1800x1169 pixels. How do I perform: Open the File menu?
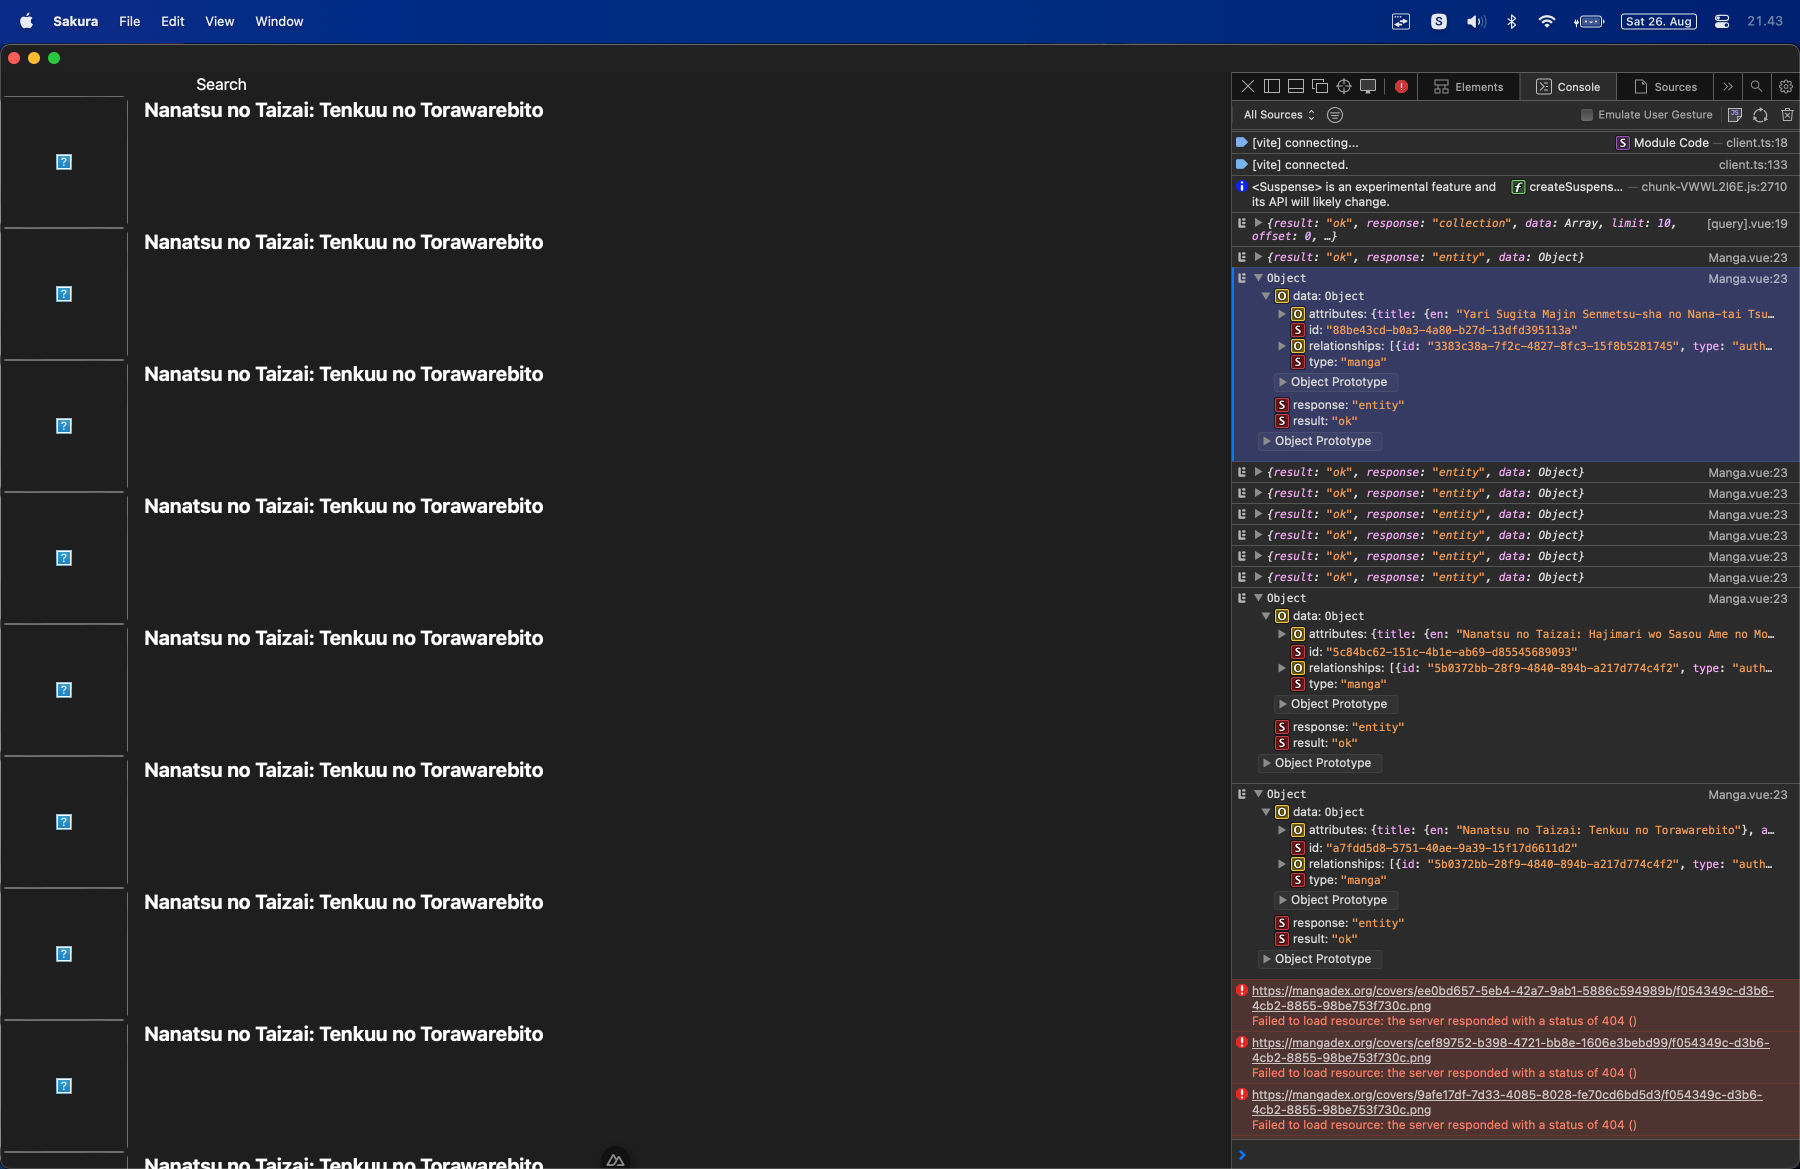click(x=130, y=21)
